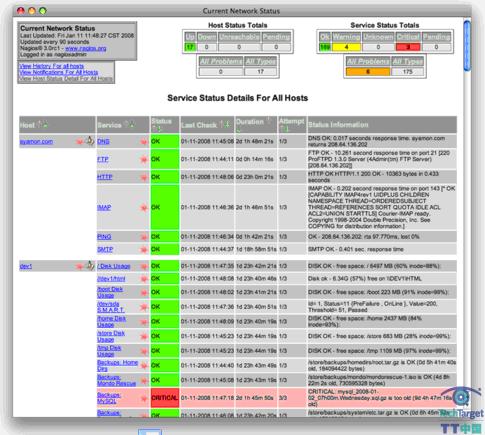Open the /tmp Disk Usage service link
This screenshot has height=435, width=485.
pyautogui.click(x=109, y=351)
